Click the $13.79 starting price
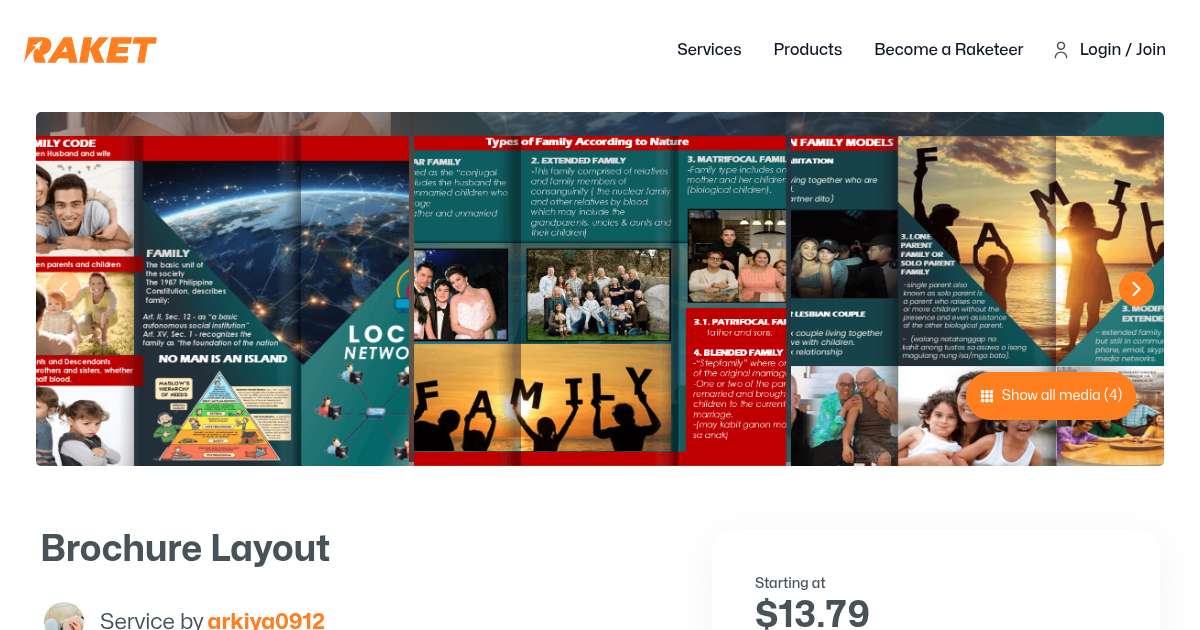Image resolution: width=1200 pixels, height=630 pixels. click(x=812, y=613)
